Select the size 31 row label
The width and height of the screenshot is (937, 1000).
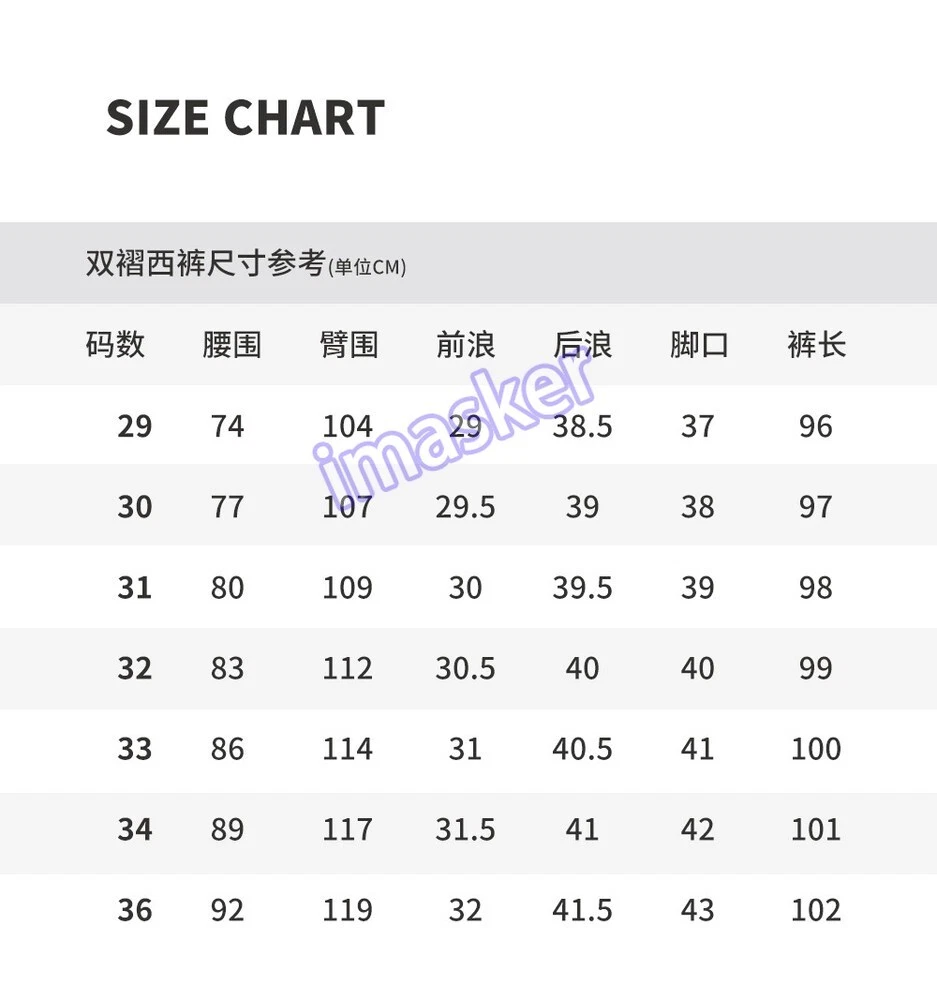coord(135,588)
